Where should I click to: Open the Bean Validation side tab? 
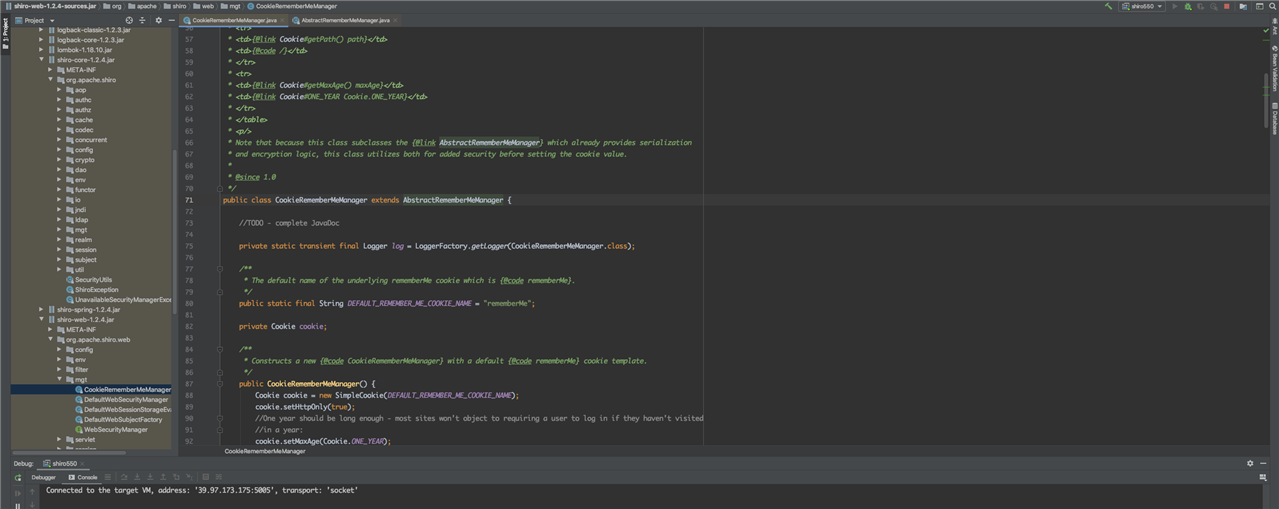(1275, 68)
